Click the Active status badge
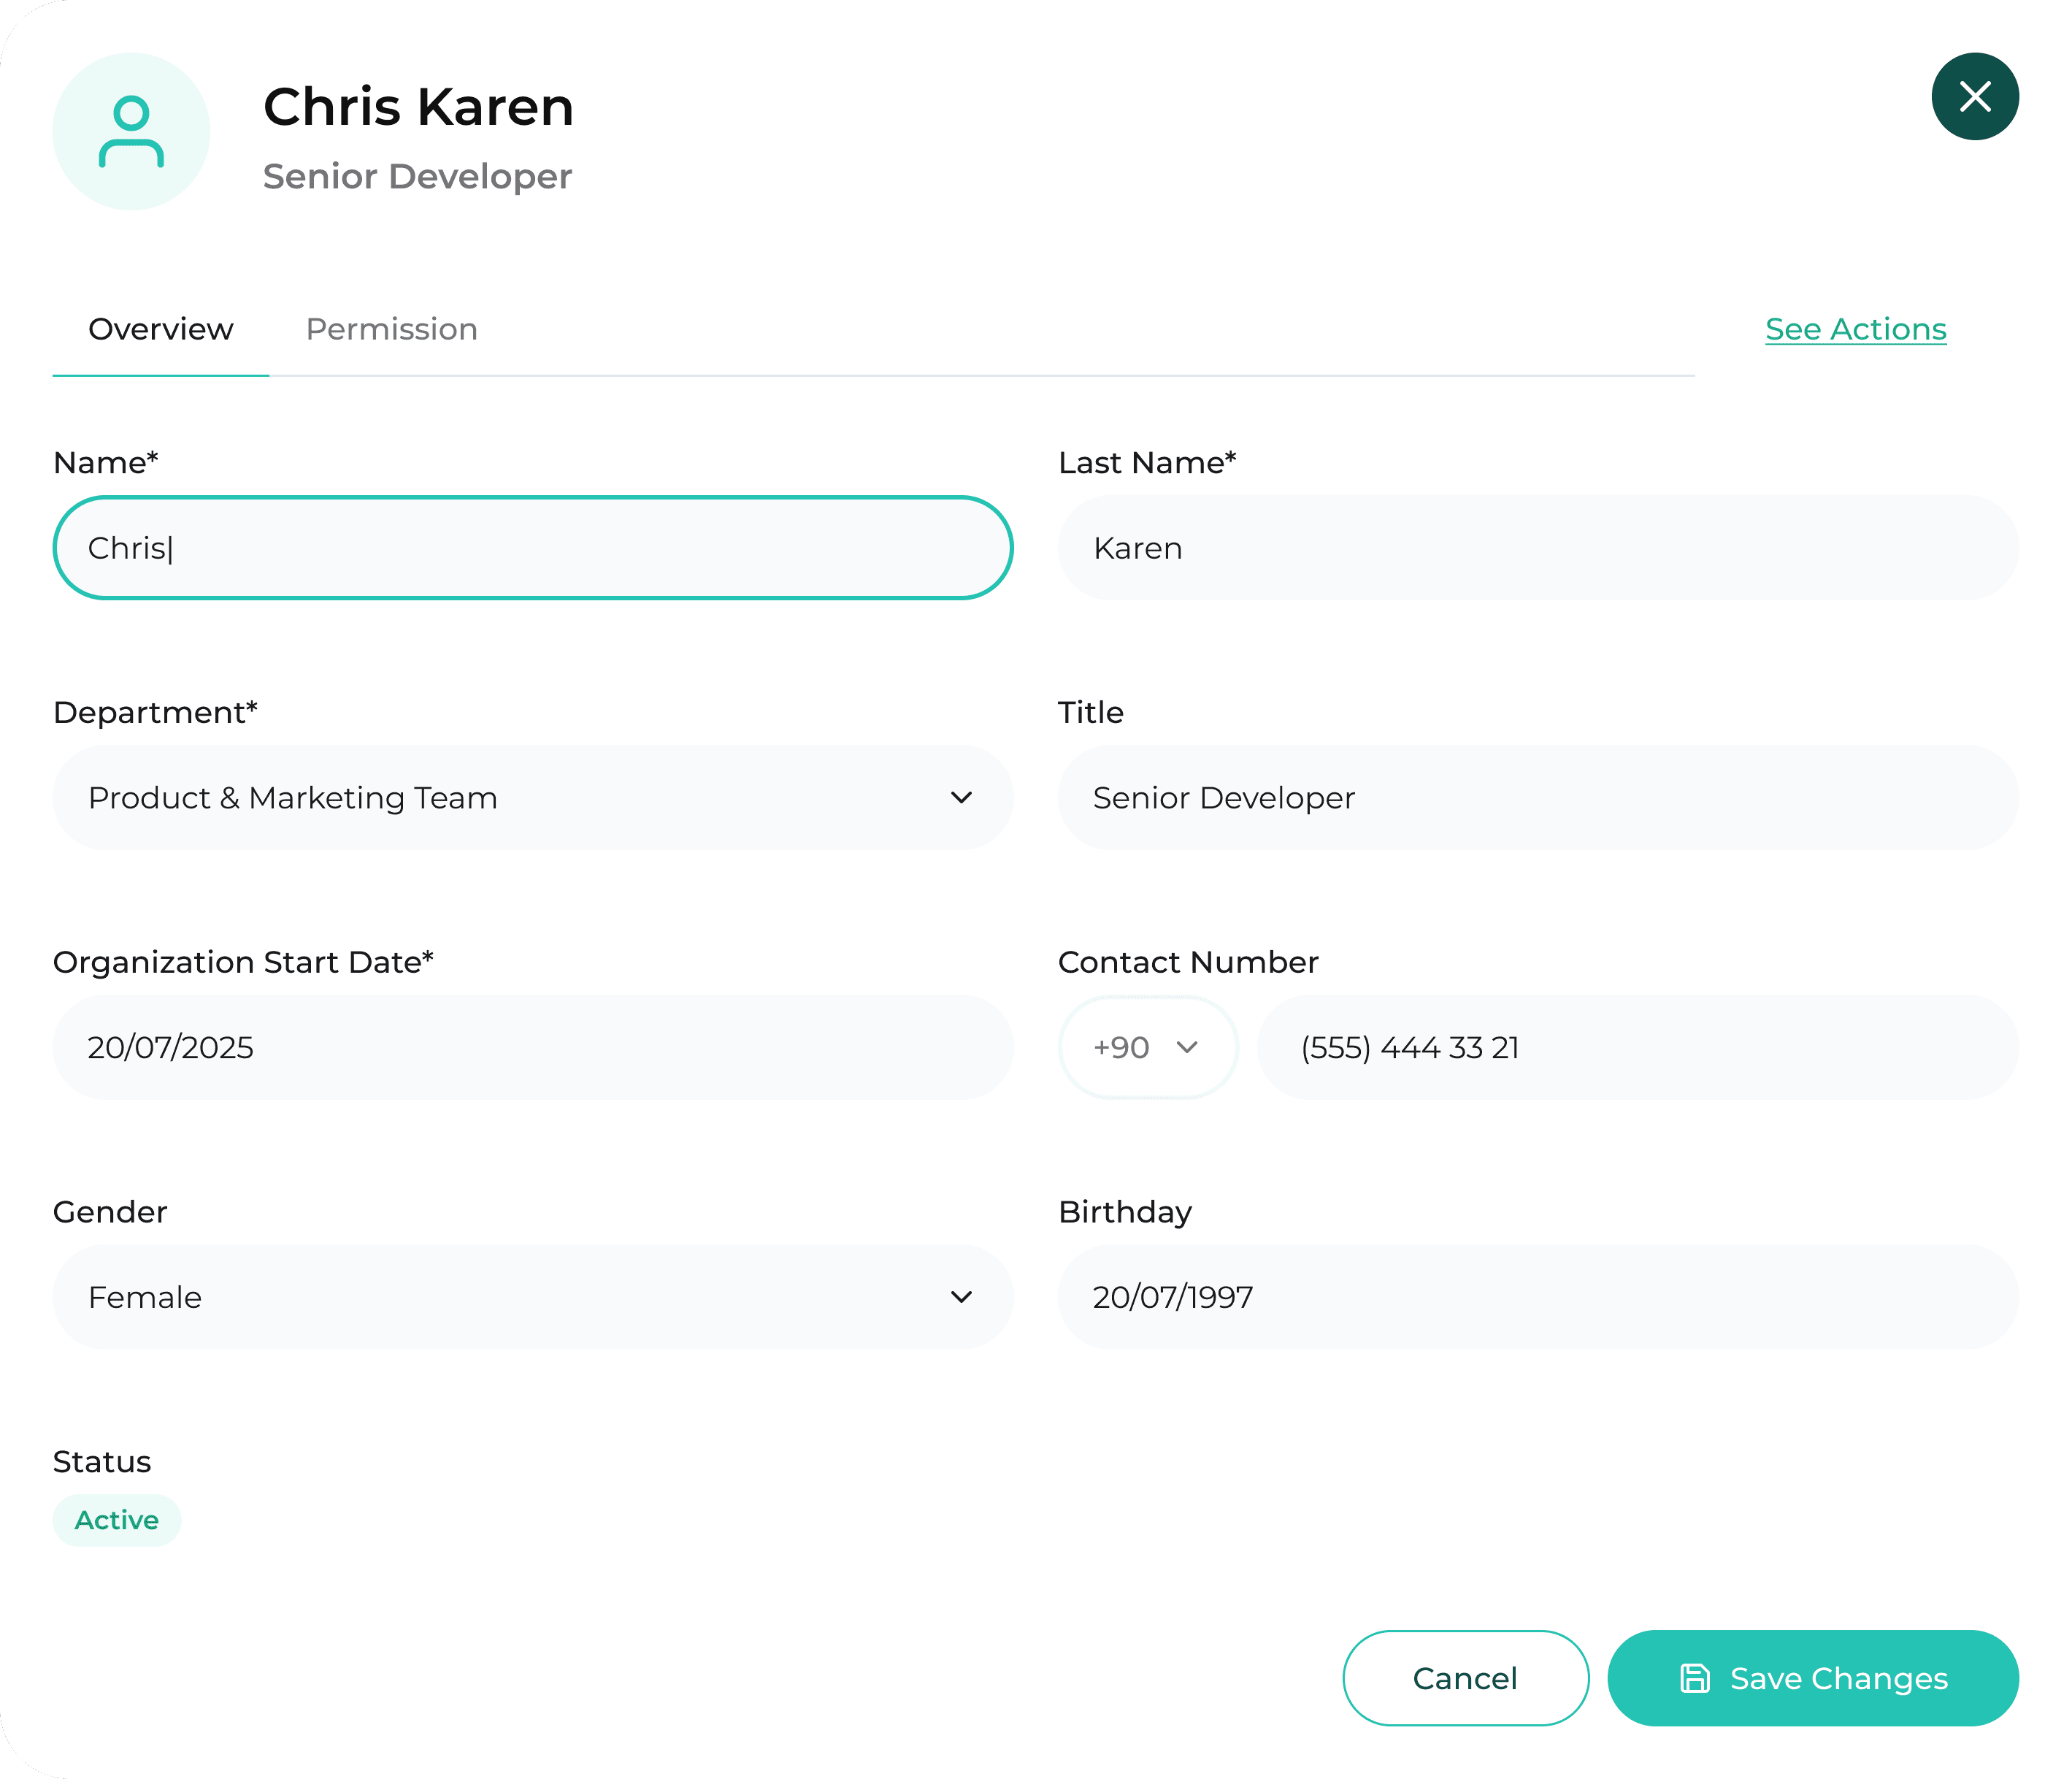 [117, 1520]
